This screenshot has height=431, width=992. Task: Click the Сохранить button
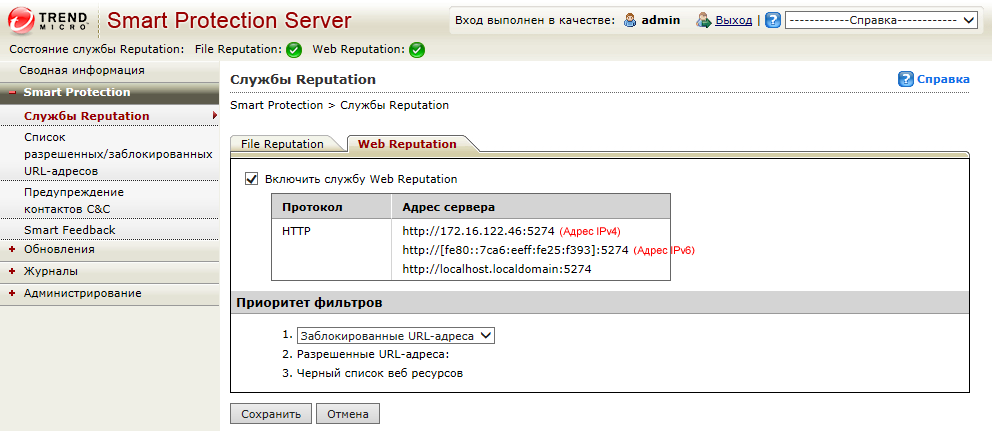270,414
